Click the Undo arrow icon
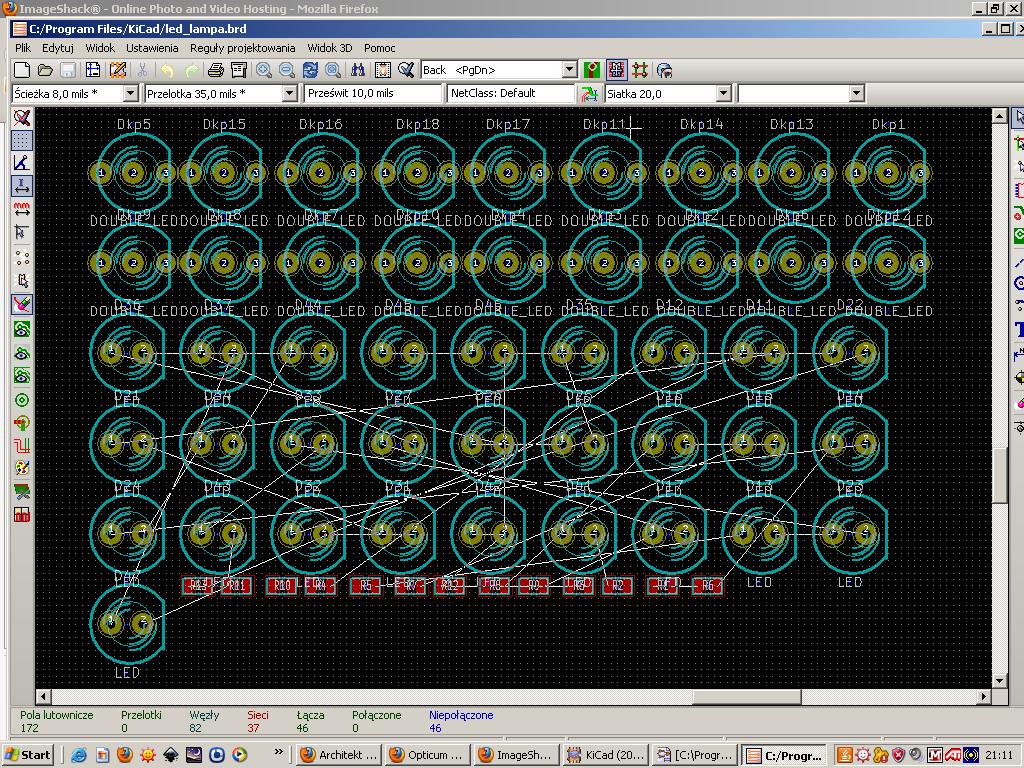The image size is (1024, 768). pyautogui.click(x=167, y=70)
